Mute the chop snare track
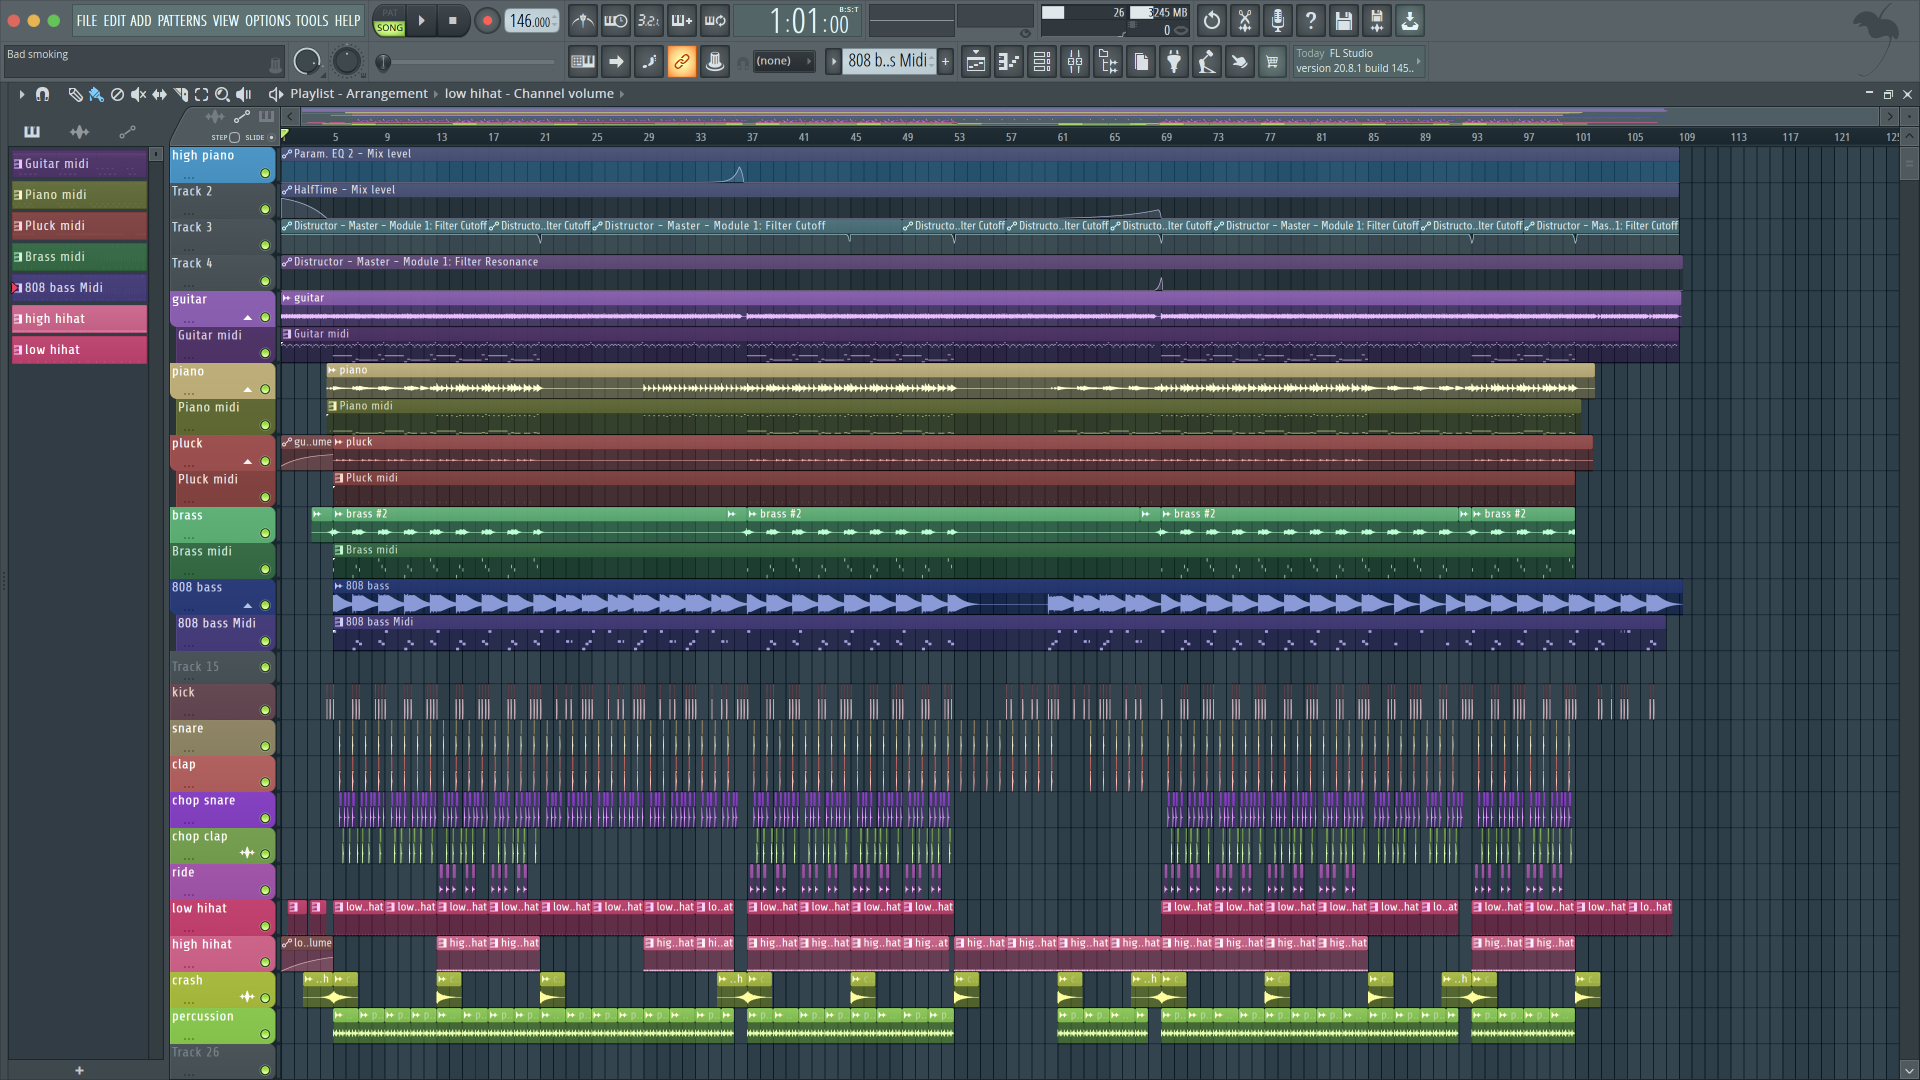Screen dimensions: 1920x1080 point(265,818)
